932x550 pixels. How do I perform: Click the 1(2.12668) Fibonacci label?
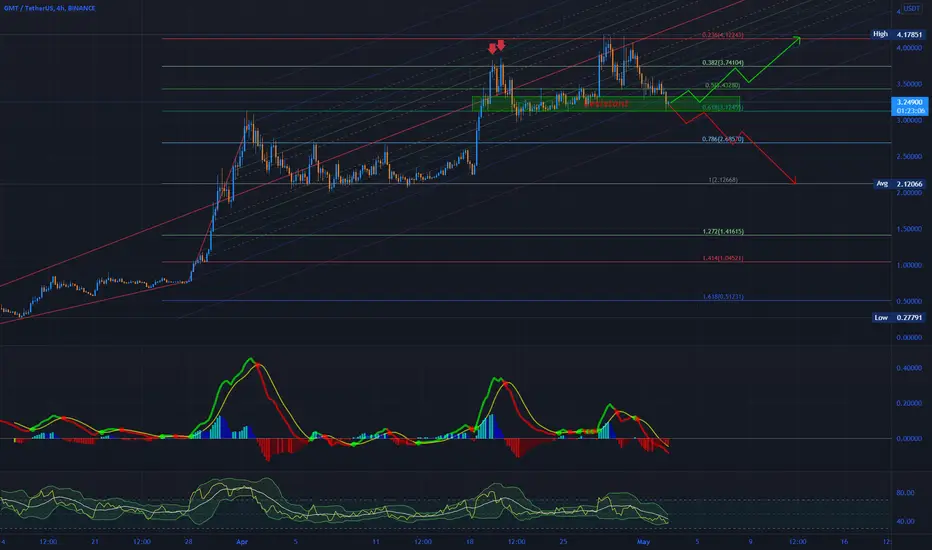(723, 180)
